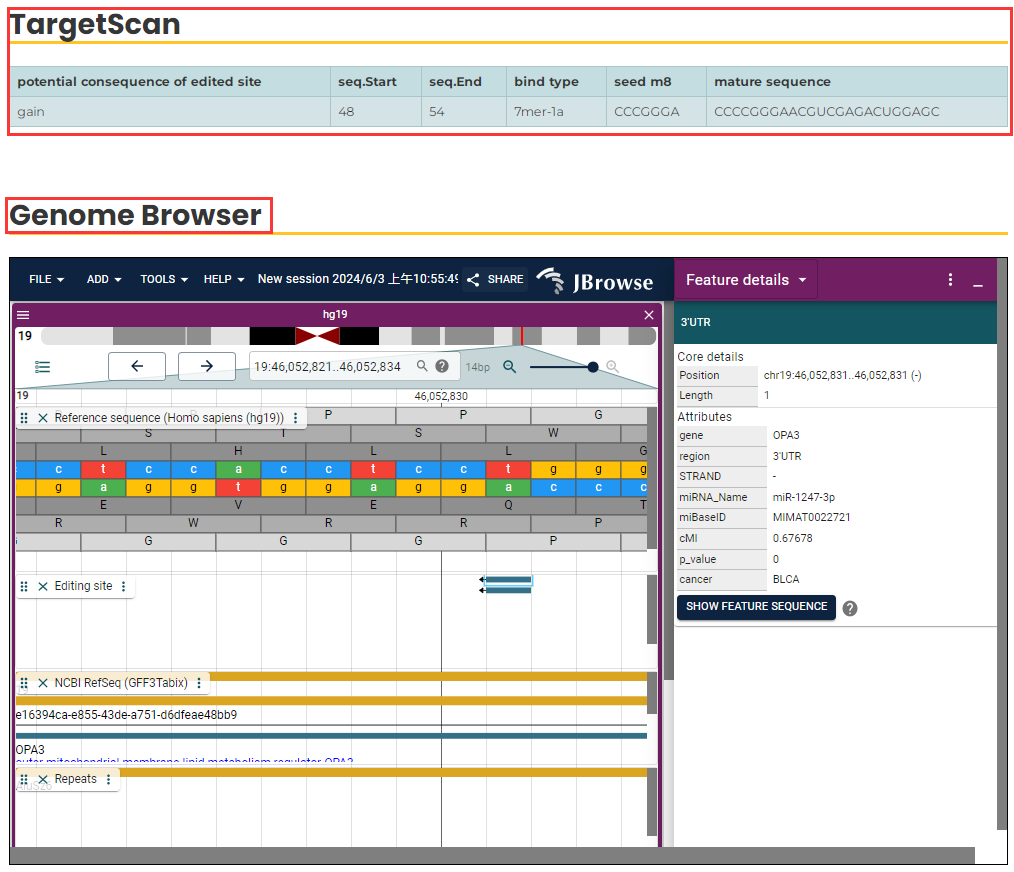Click the miBaseID value MIMAT0022721
Image resolution: width=1014 pixels, height=872 pixels.
pos(812,517)
